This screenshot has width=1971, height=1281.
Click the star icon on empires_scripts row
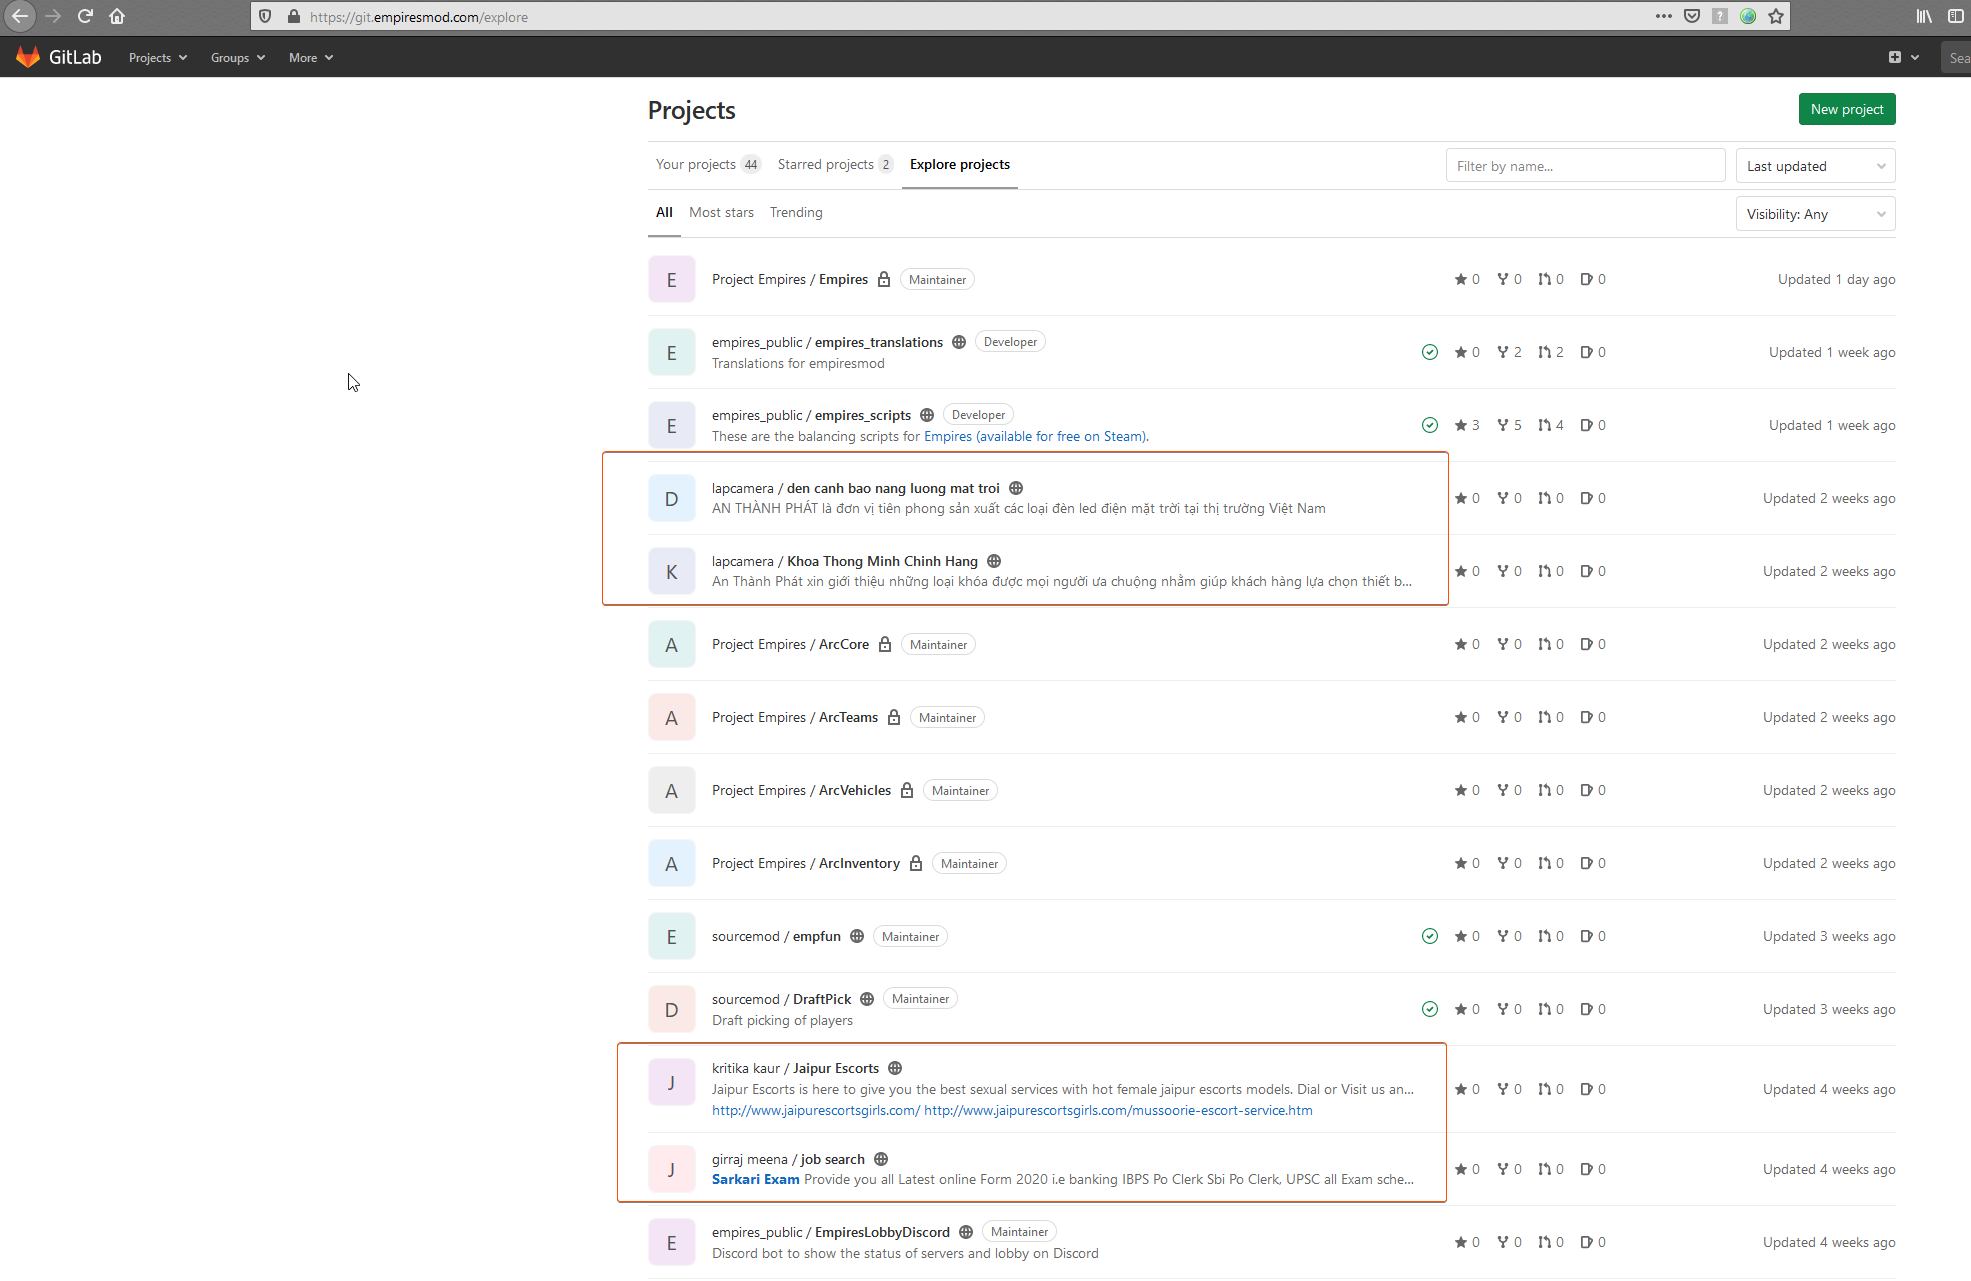[x=1461, y=425]
